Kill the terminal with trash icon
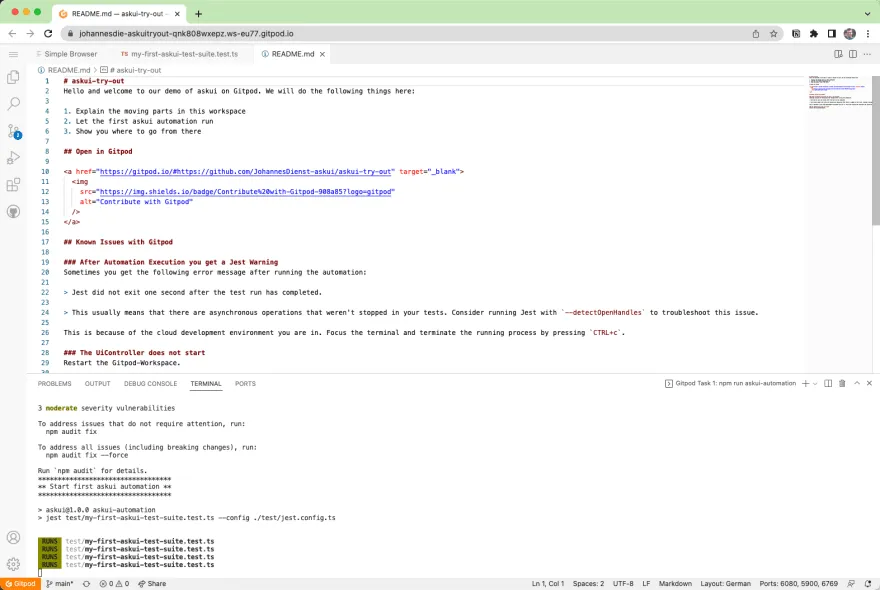This screenshot has width=880, height=590. pos(842,383)
